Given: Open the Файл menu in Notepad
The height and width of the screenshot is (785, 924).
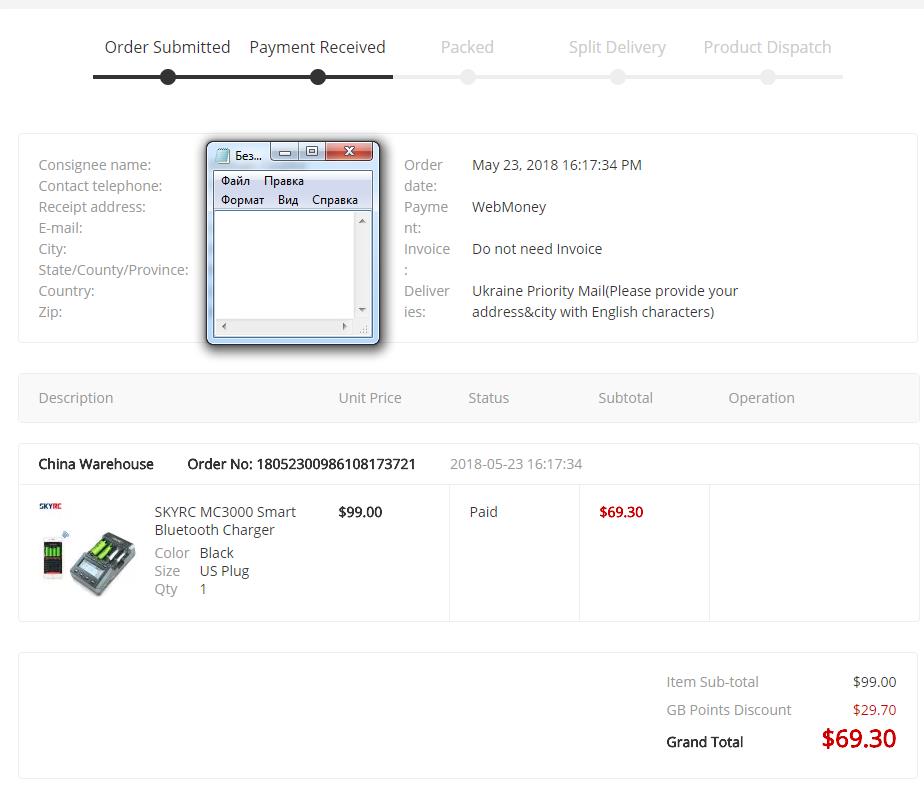Looking at the screenshot, I should click(235, 181).
